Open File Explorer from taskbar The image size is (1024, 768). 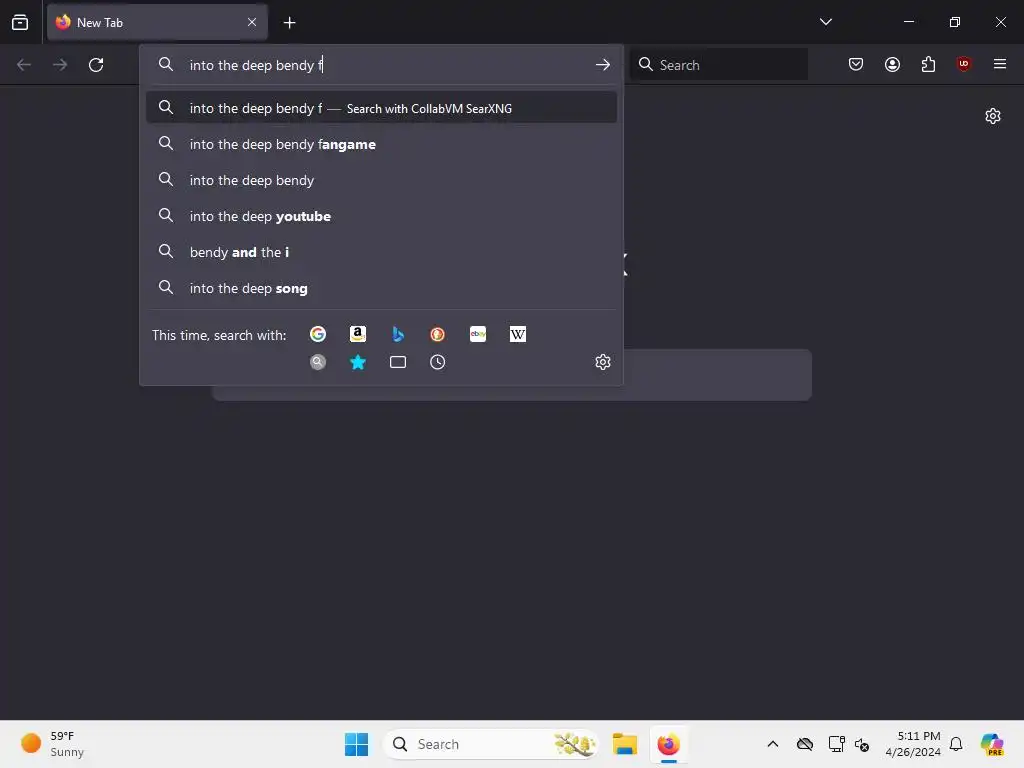(624, 744)
